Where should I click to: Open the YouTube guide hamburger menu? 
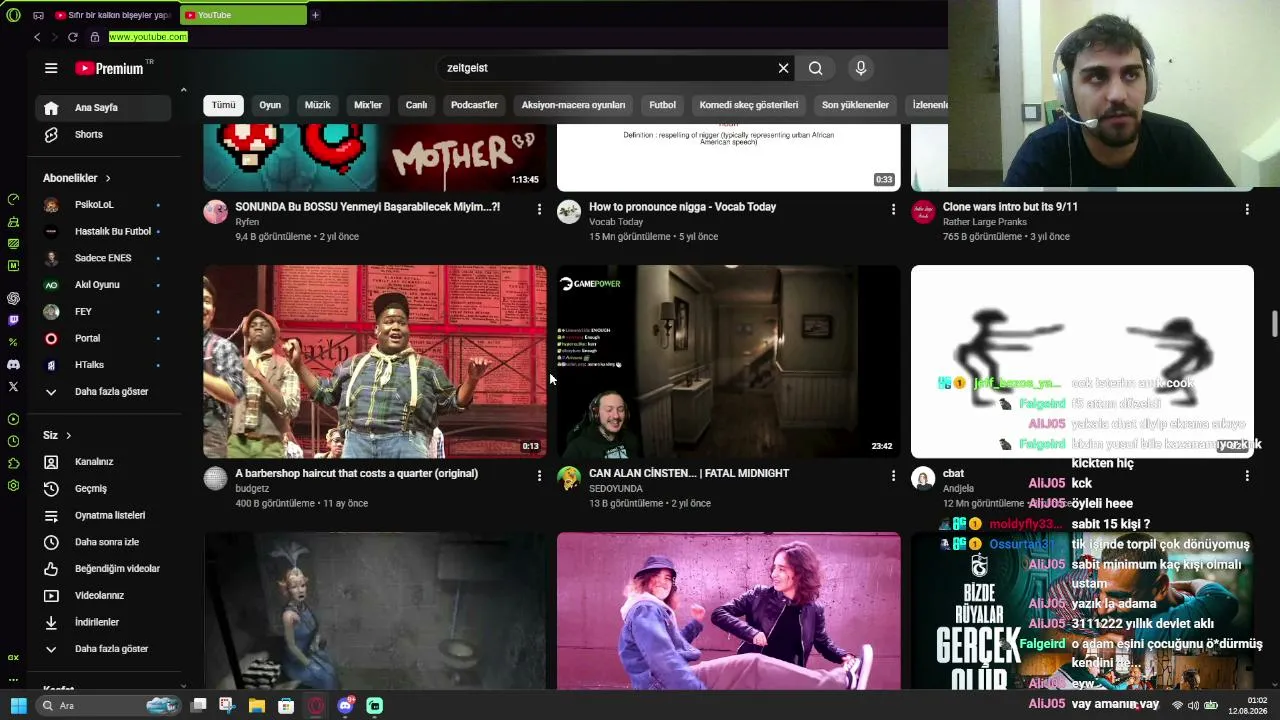pyautogui.click(x=51, y=68)
